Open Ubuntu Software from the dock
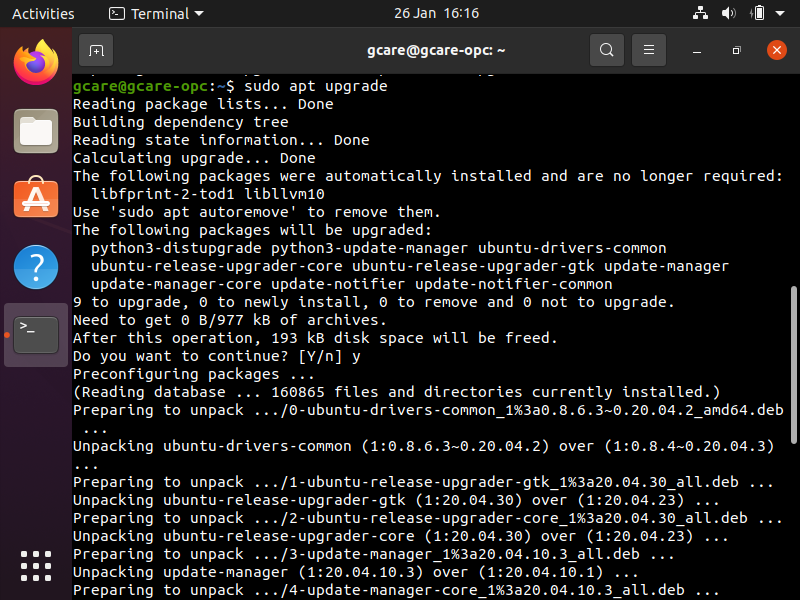This screenshot has width=800, height=600. [36, 197]
